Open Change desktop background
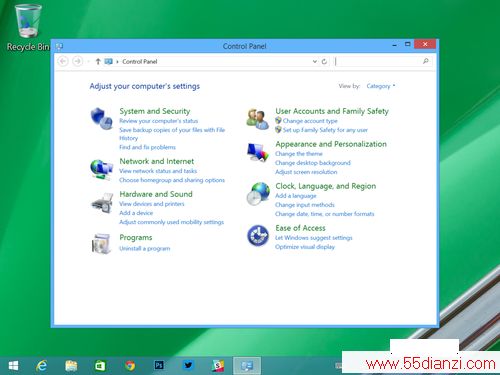Viewport: 500px width, 375px height. point(313,163)
